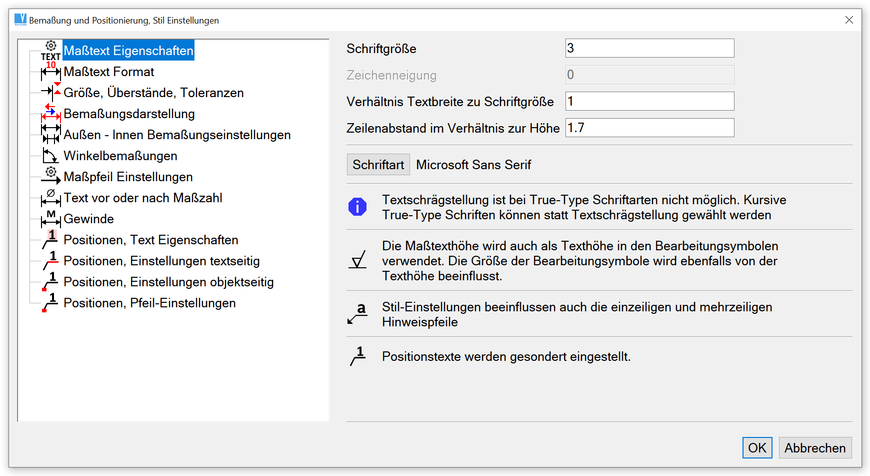The width and height of the screenshot is (870, 476).
Task: Confirm the dialog with OK
Action: (x=757, y=448)
